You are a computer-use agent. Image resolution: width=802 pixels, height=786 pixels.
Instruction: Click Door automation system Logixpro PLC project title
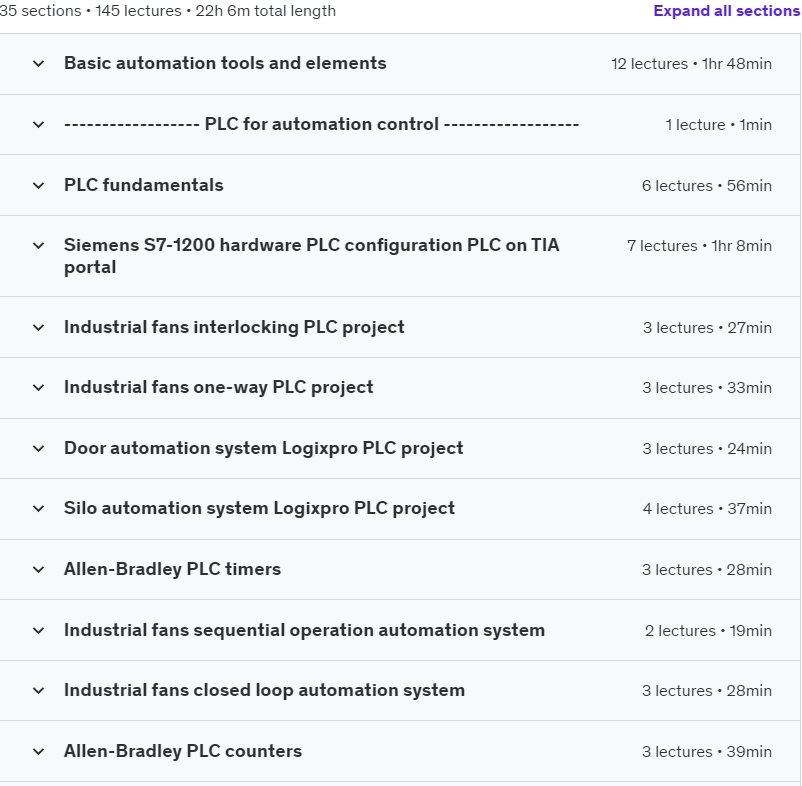[264, 448]
